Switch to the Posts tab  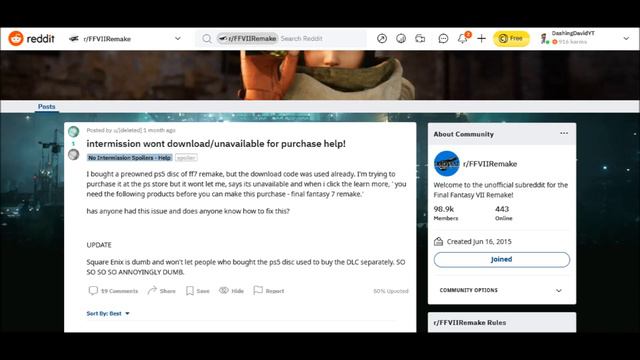click(47, 107)
